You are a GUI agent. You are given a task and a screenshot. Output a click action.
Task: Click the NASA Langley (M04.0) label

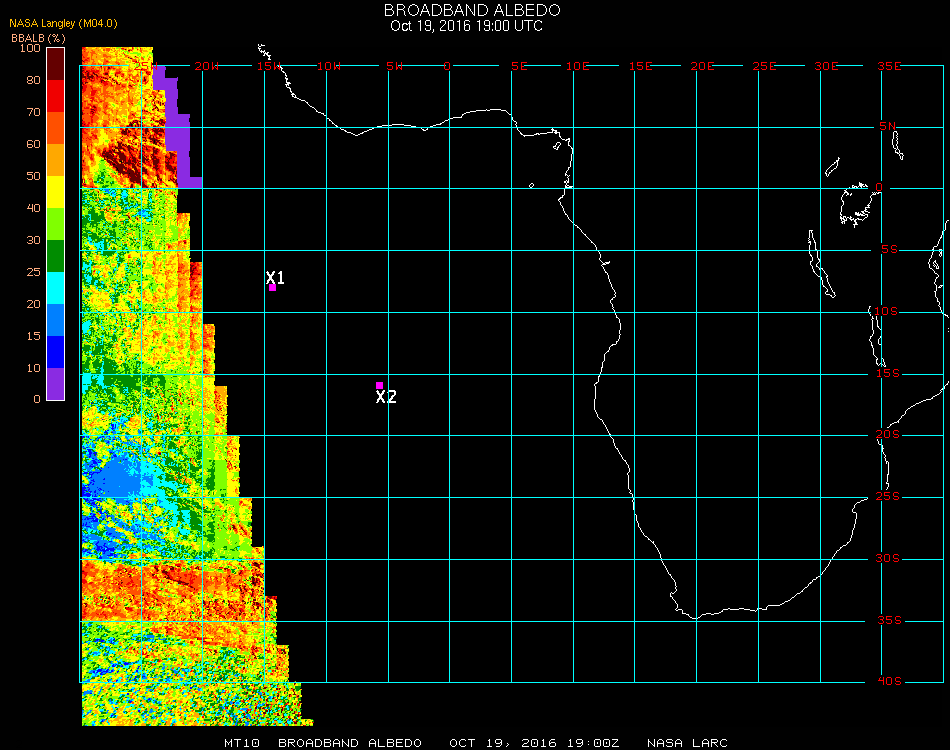(63, 24)
